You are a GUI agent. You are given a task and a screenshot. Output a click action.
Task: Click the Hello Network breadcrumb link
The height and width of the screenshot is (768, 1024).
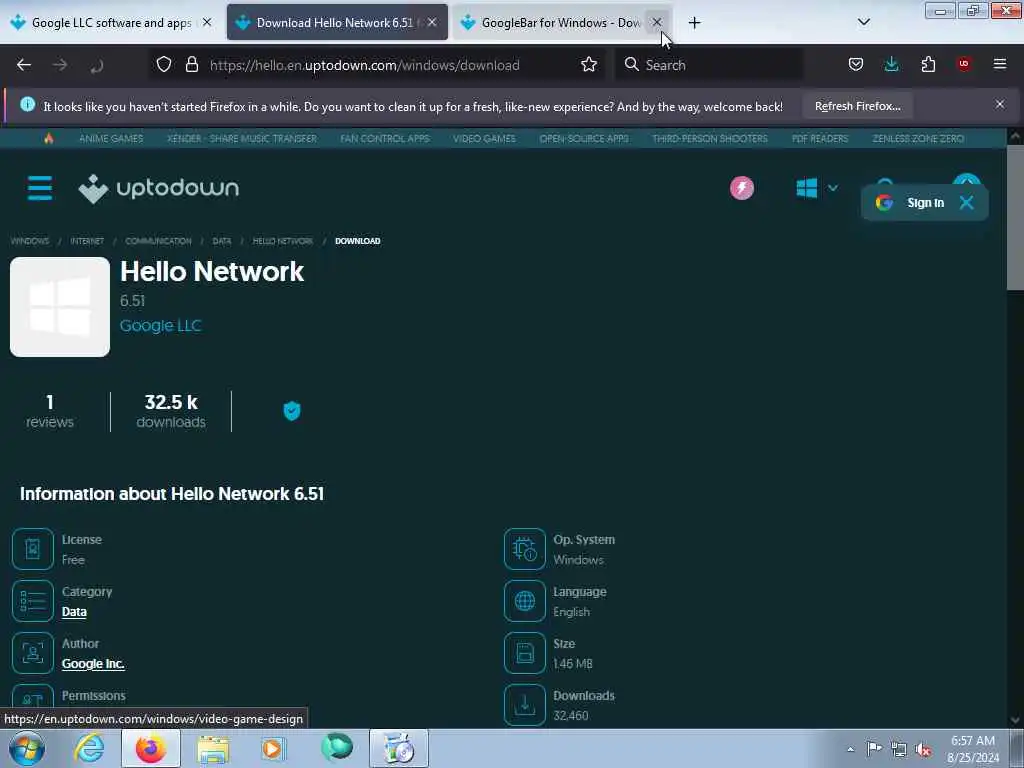pos(282,241)
